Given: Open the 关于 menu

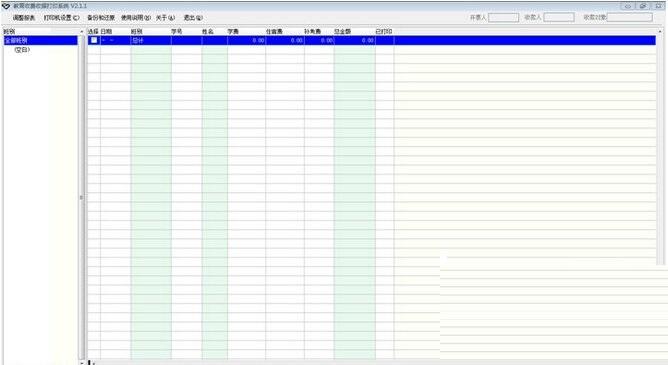Looking at the screenshot, I should pyautogui.click(x=165, y=18).
